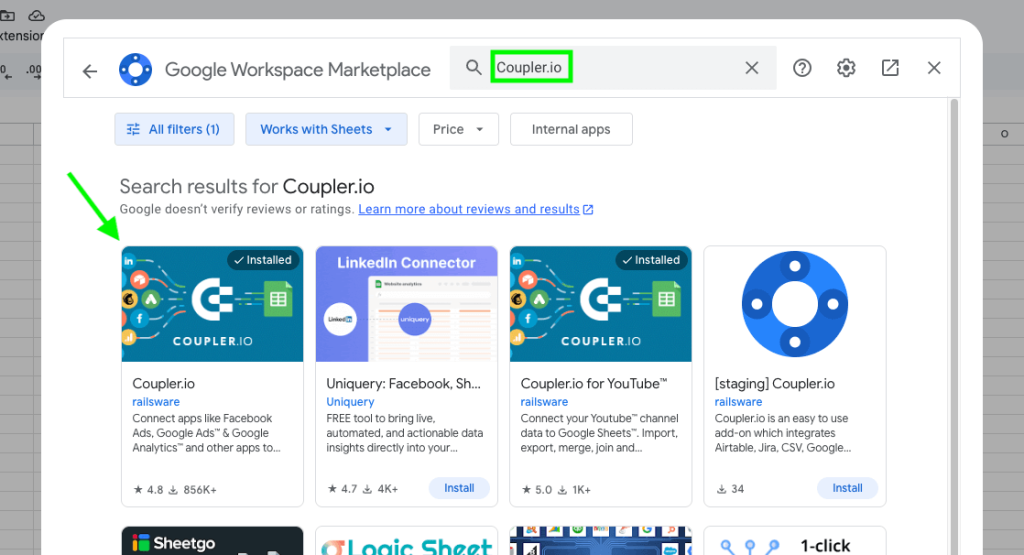Viewport: 1024px width, 555px height.
Task: Open the Coupler.io for YouTube banner
Action: point(600,304)
